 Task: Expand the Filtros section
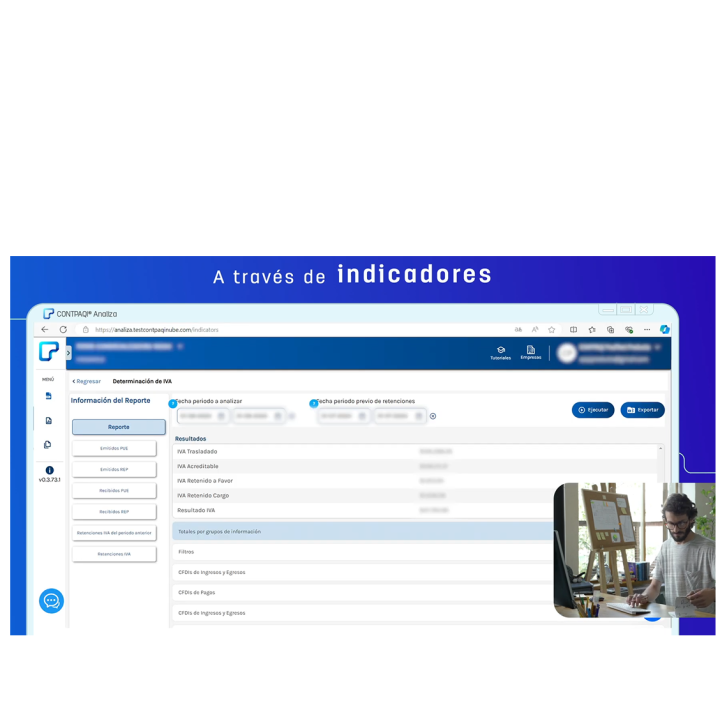click(x=363, y=552)
